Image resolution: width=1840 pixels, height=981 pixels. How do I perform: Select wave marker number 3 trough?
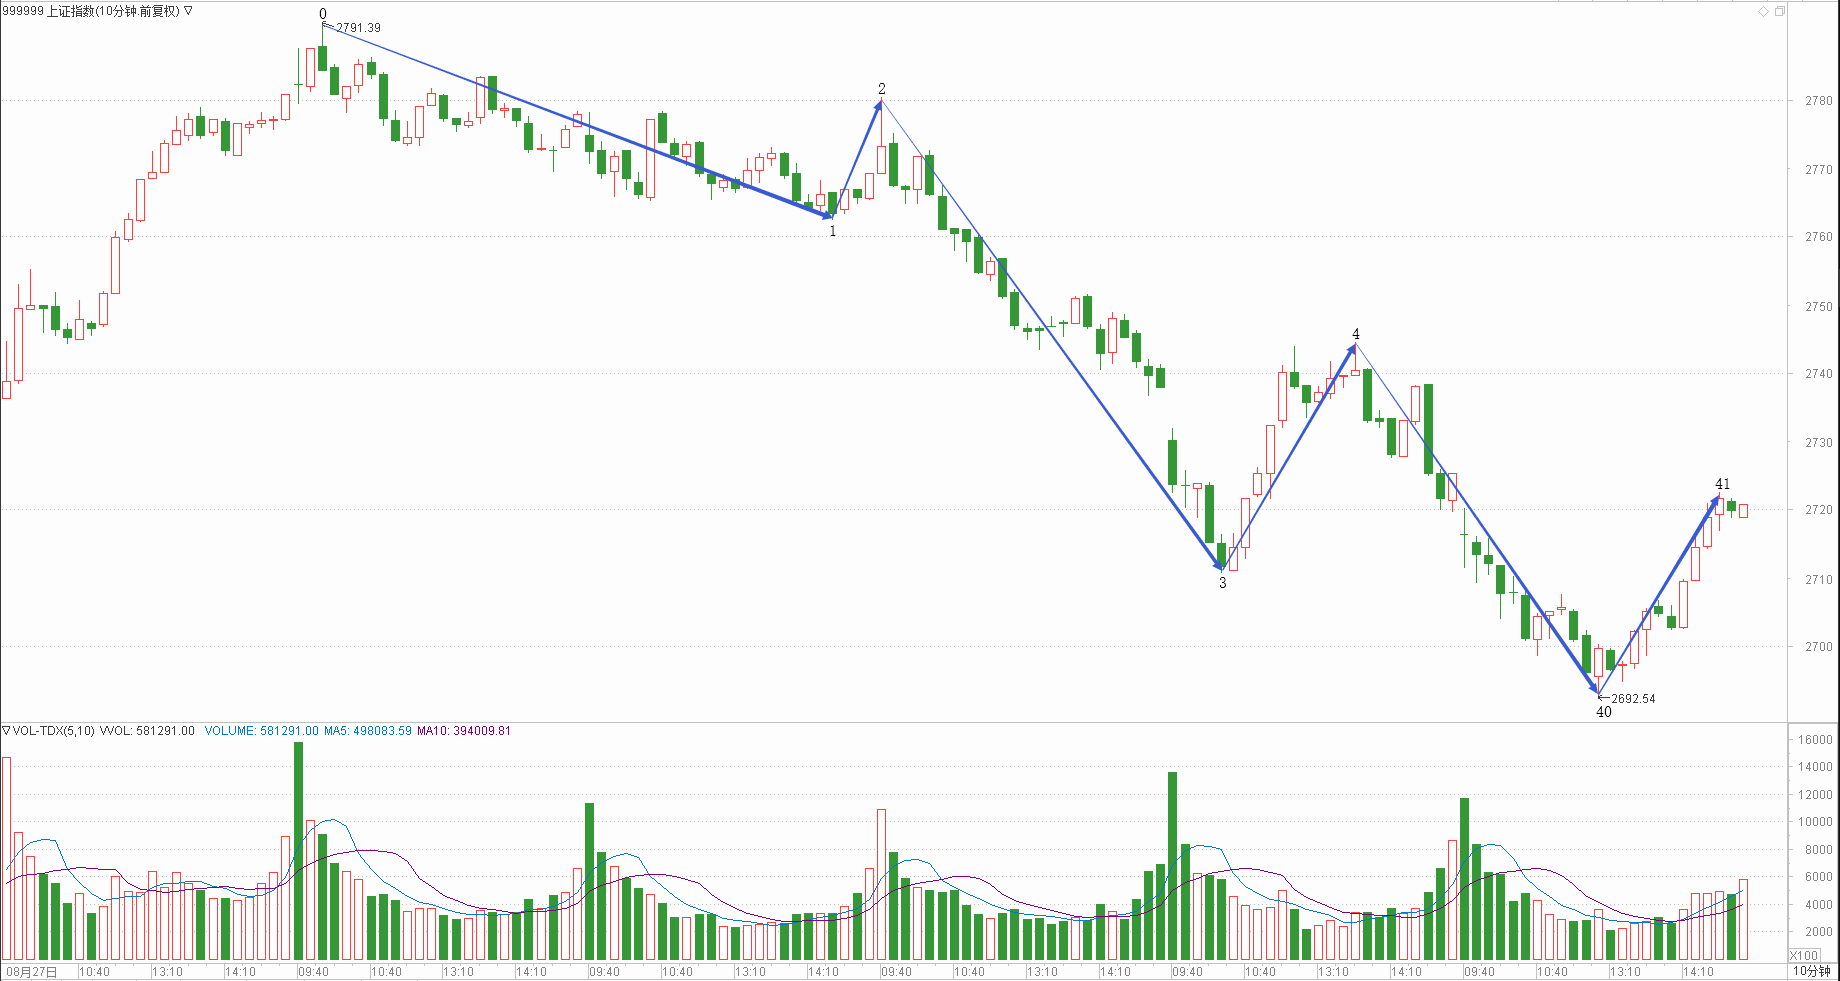1222,583
